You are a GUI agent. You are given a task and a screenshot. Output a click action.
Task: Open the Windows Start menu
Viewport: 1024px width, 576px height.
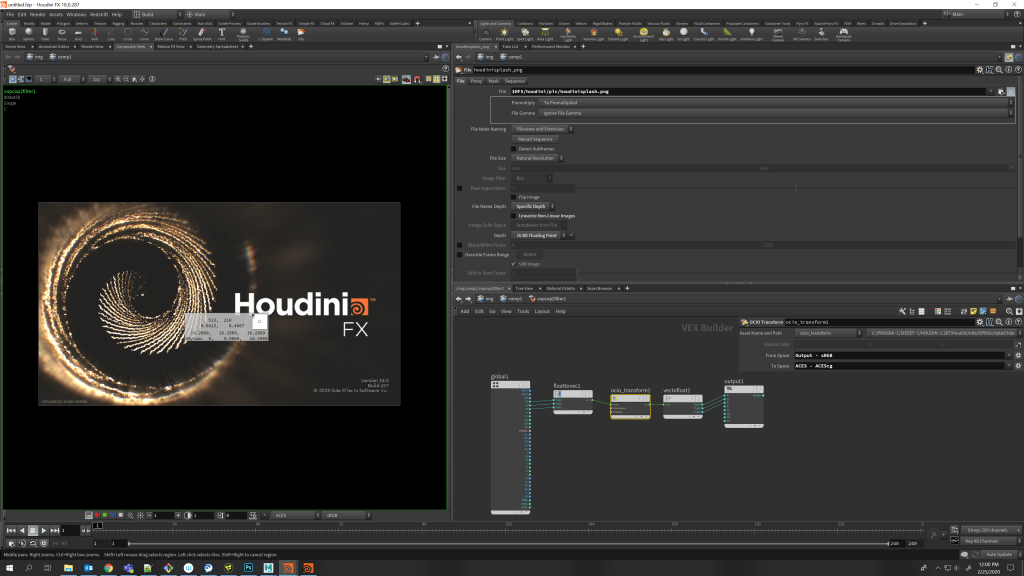[9, 568]
